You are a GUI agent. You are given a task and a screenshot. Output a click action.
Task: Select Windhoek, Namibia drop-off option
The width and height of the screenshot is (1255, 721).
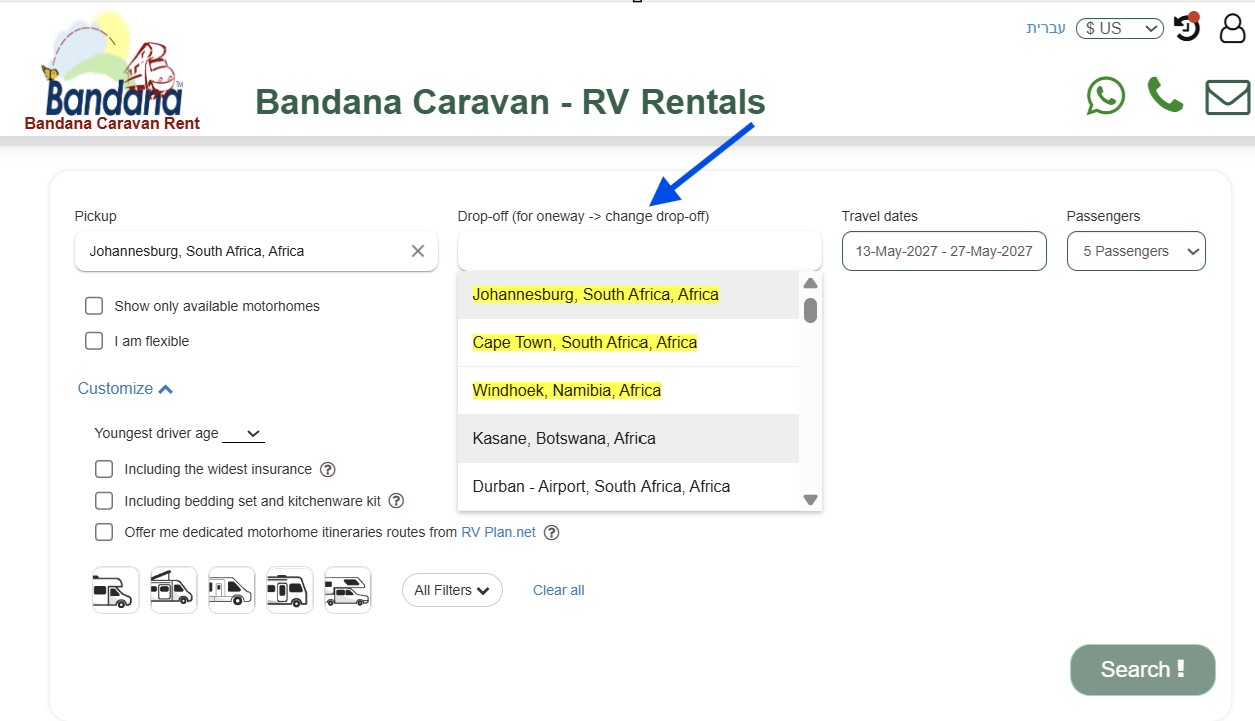click(567, 391)
